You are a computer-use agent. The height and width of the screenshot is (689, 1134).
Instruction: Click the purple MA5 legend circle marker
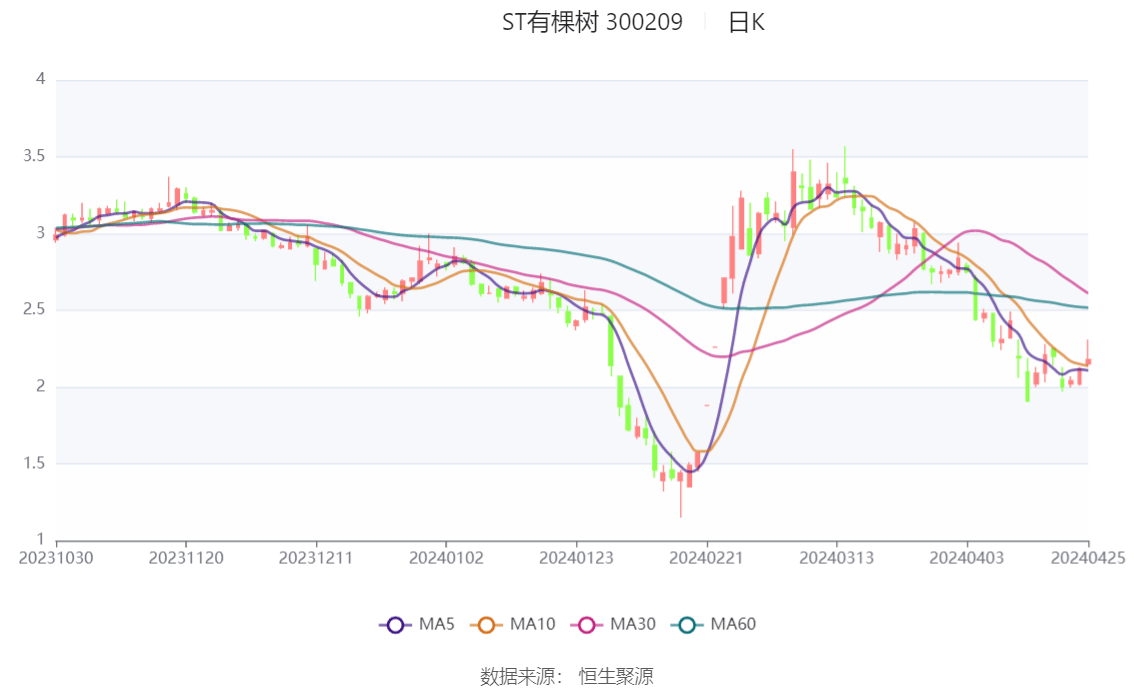pos(395,625)
